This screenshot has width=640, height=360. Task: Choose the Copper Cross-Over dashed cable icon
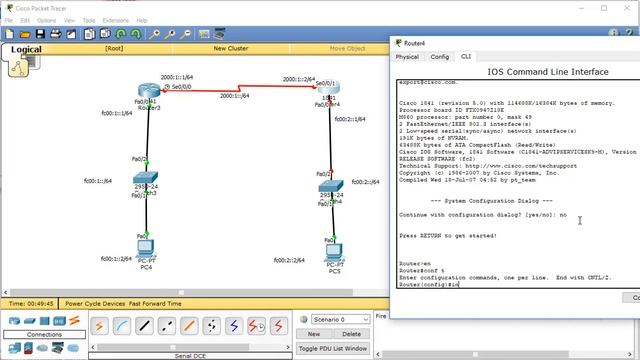click(x=167, y=326)
